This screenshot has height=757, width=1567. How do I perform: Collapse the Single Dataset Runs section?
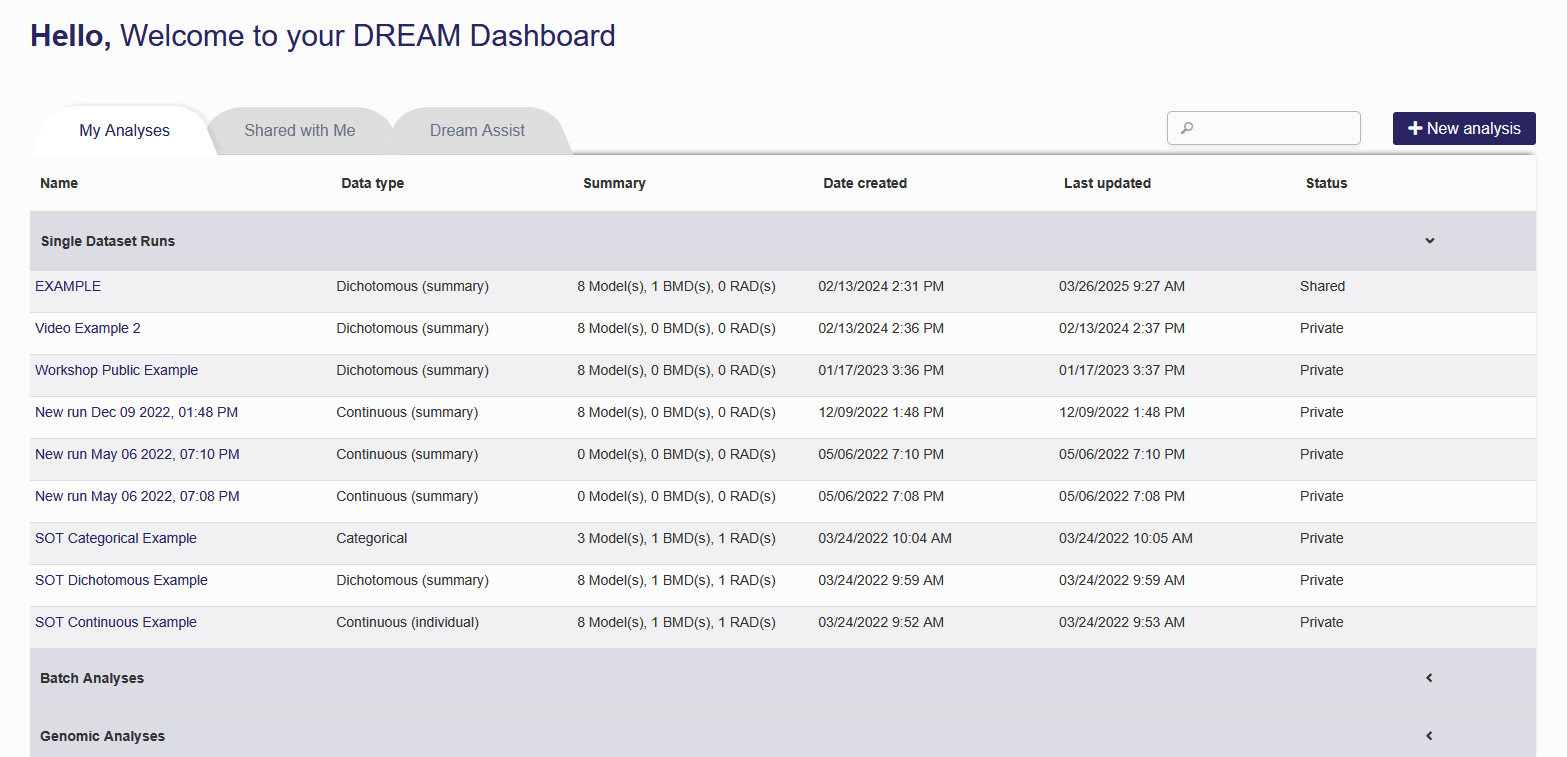tap(1429, 241)
